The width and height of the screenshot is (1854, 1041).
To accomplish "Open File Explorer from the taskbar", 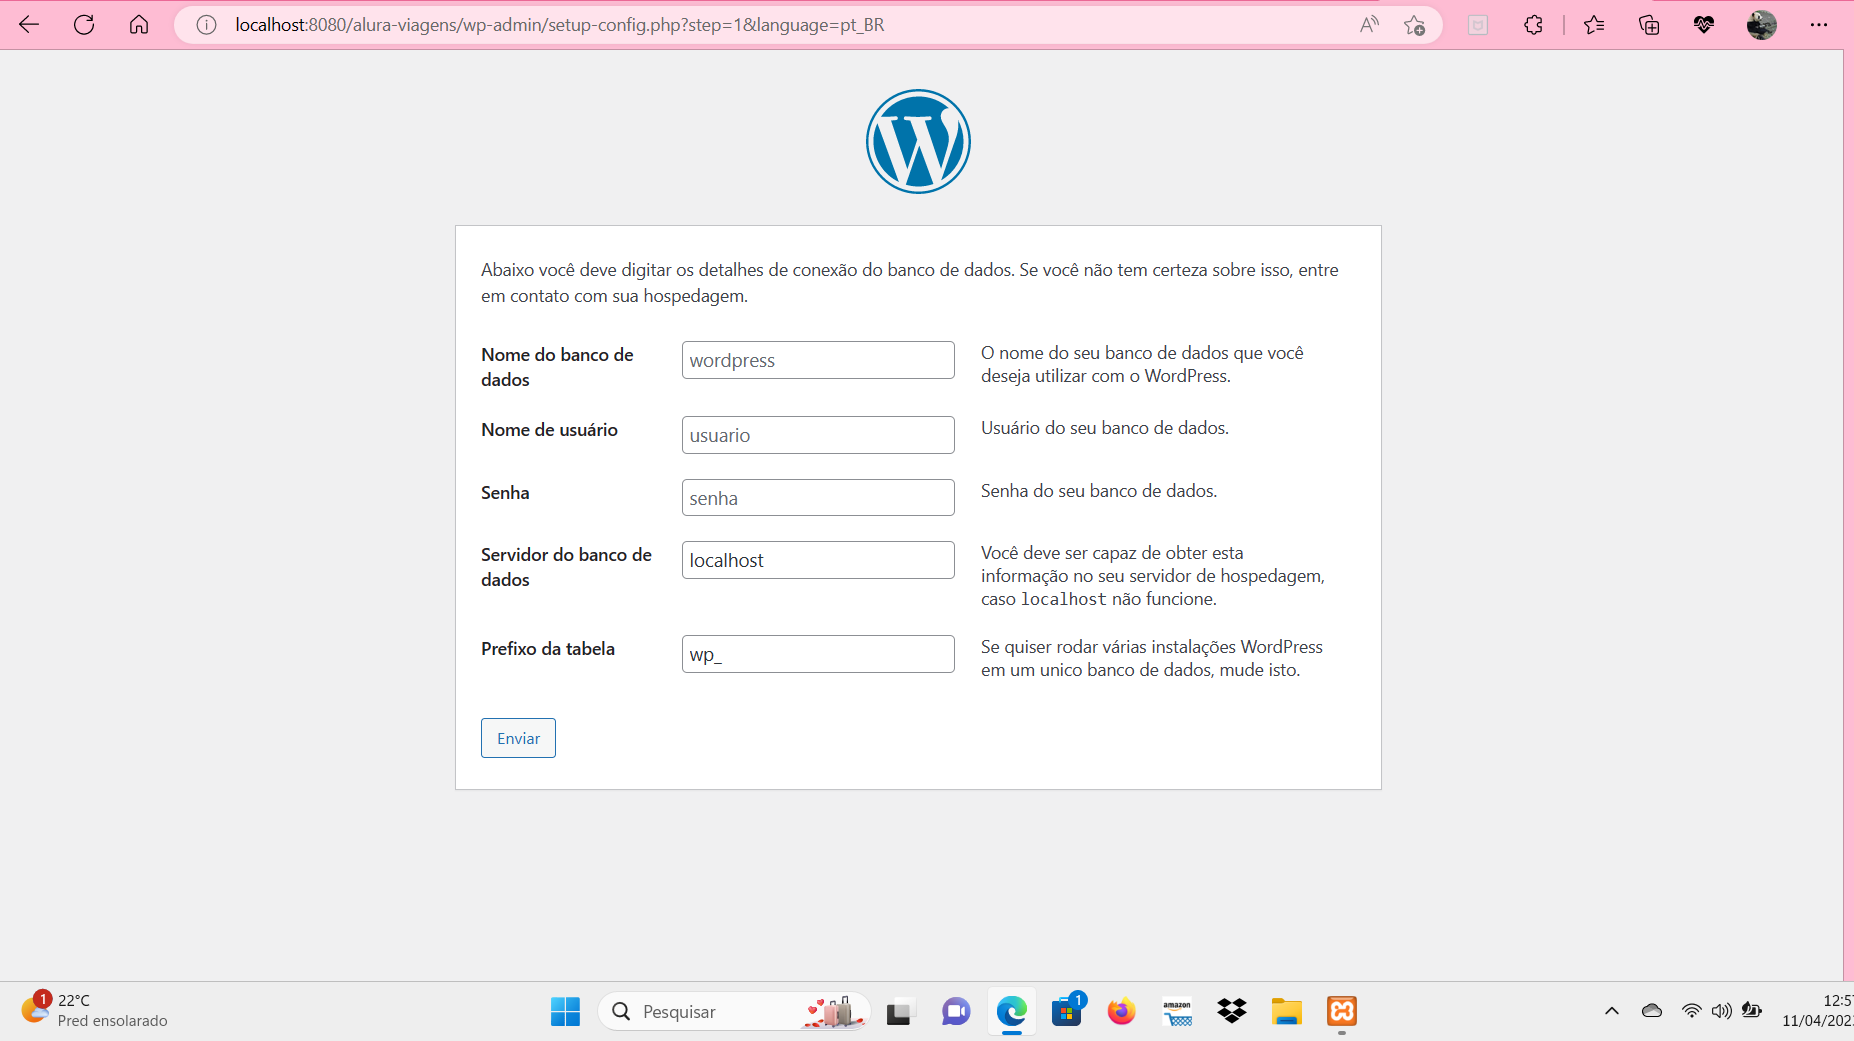I will click(1287, 1012).
